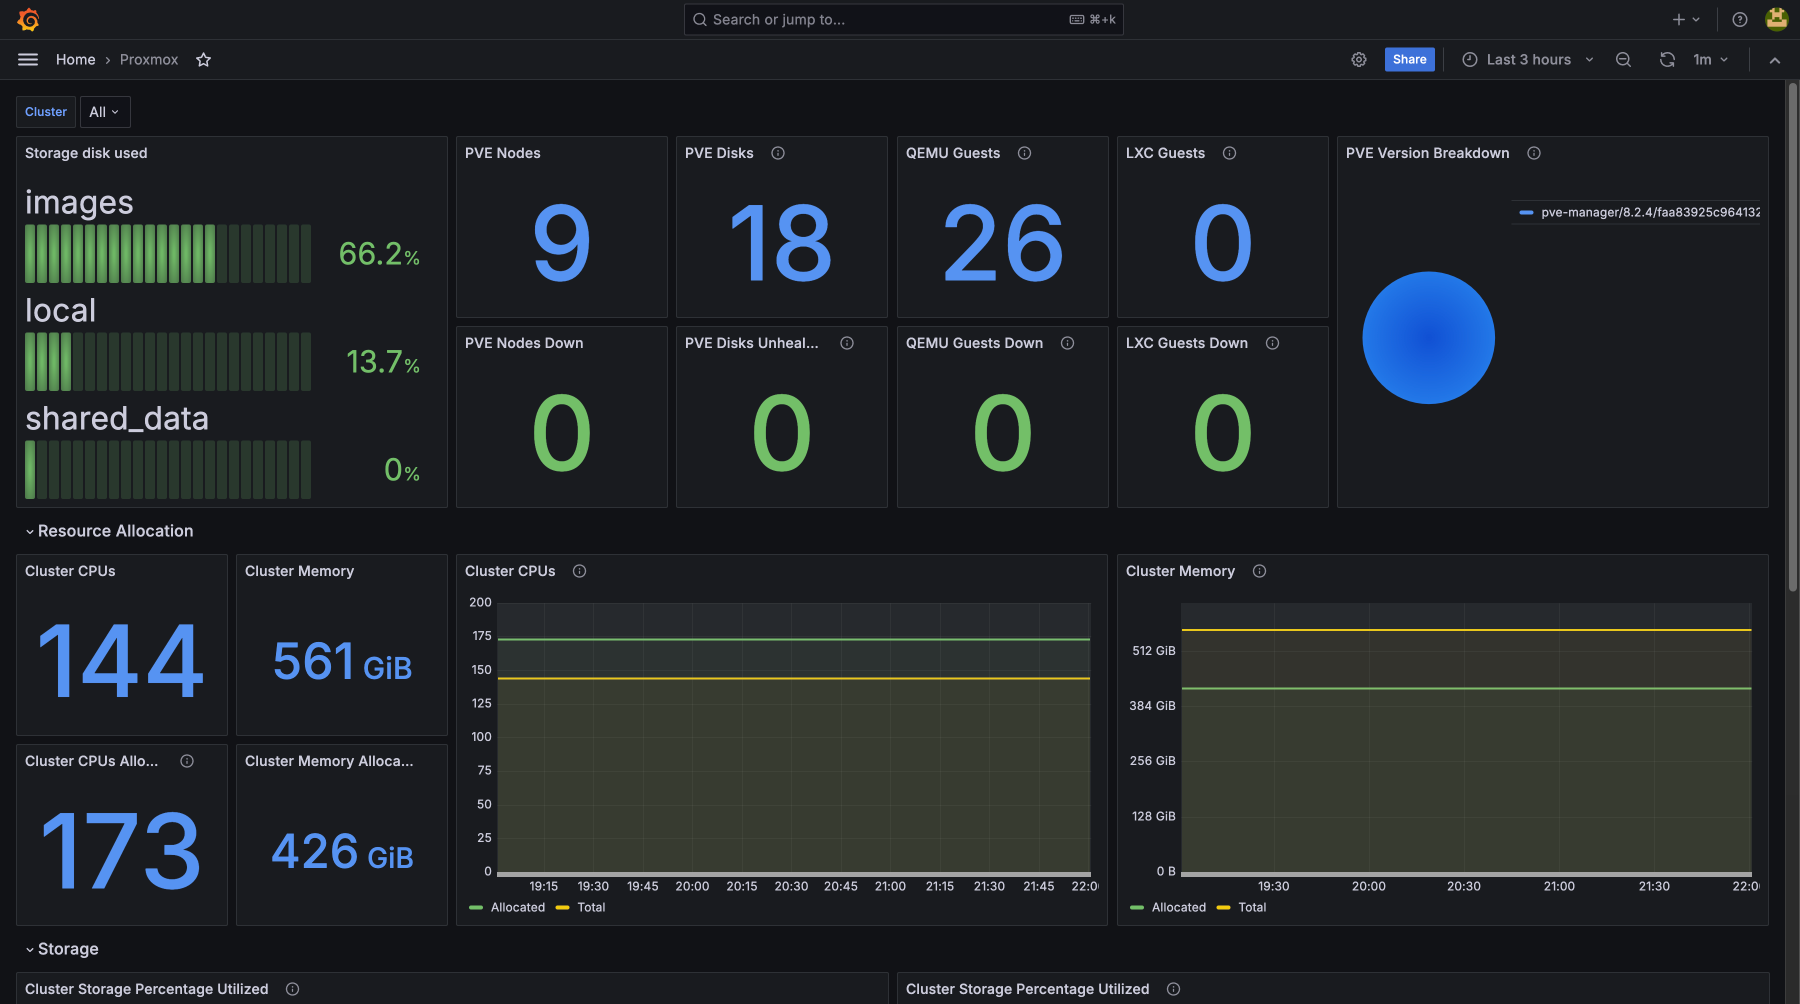Open the Last 3 hours time picker
Screen dimensions: 1800x1004
1528,60
